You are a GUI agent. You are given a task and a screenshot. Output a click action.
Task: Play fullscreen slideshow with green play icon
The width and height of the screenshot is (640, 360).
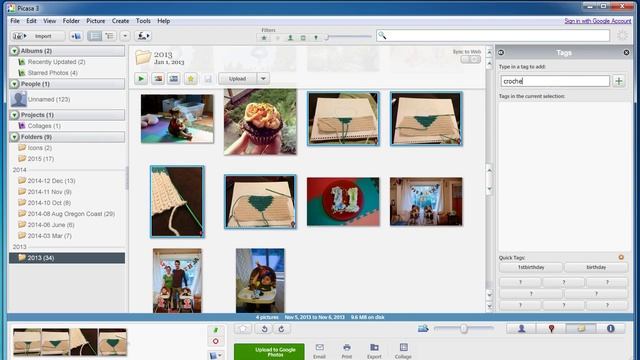point(141,79)
